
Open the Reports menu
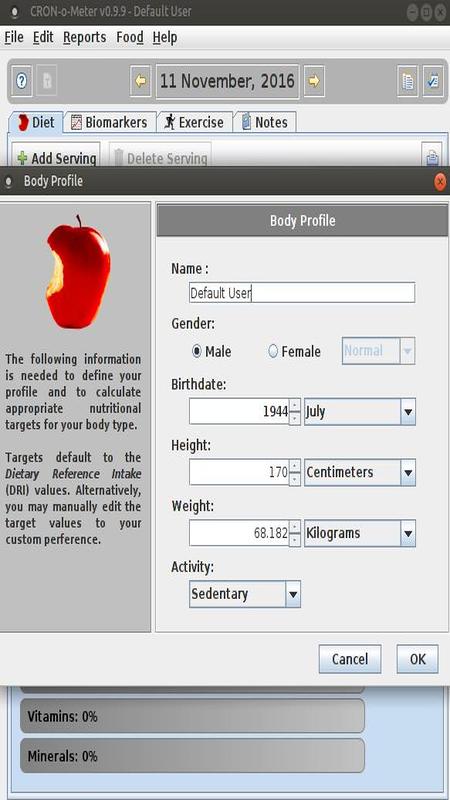pos(84,37)
